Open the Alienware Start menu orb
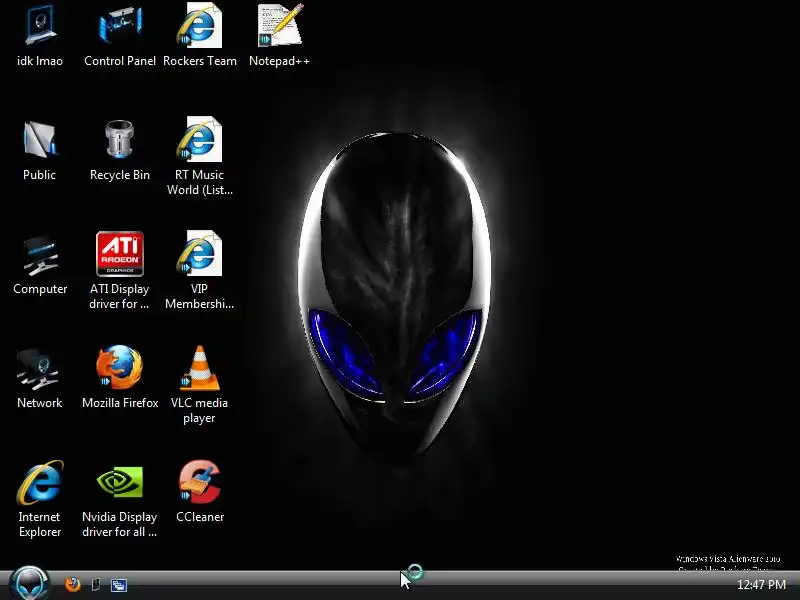This screenshot has height=600, width=800. click(30, 583)
